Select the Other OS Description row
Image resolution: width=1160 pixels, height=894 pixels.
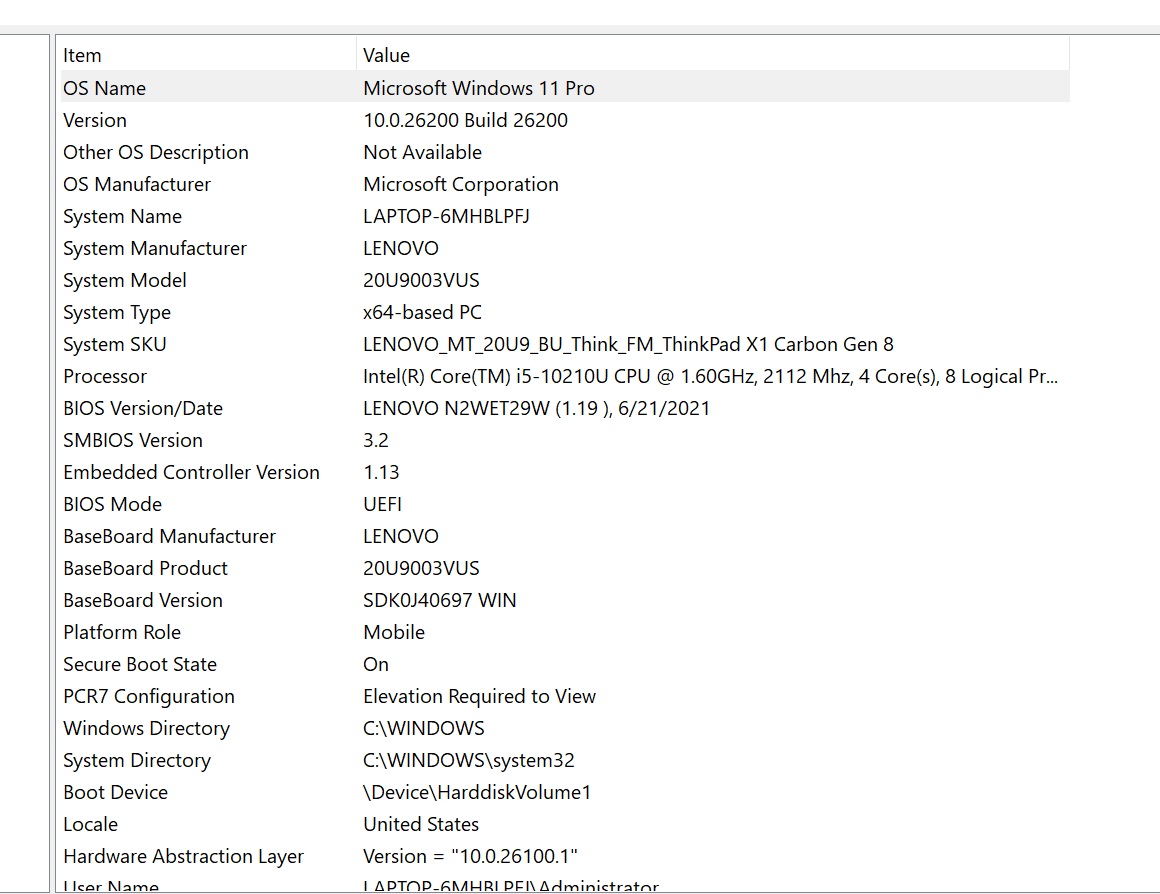[564, 152]
